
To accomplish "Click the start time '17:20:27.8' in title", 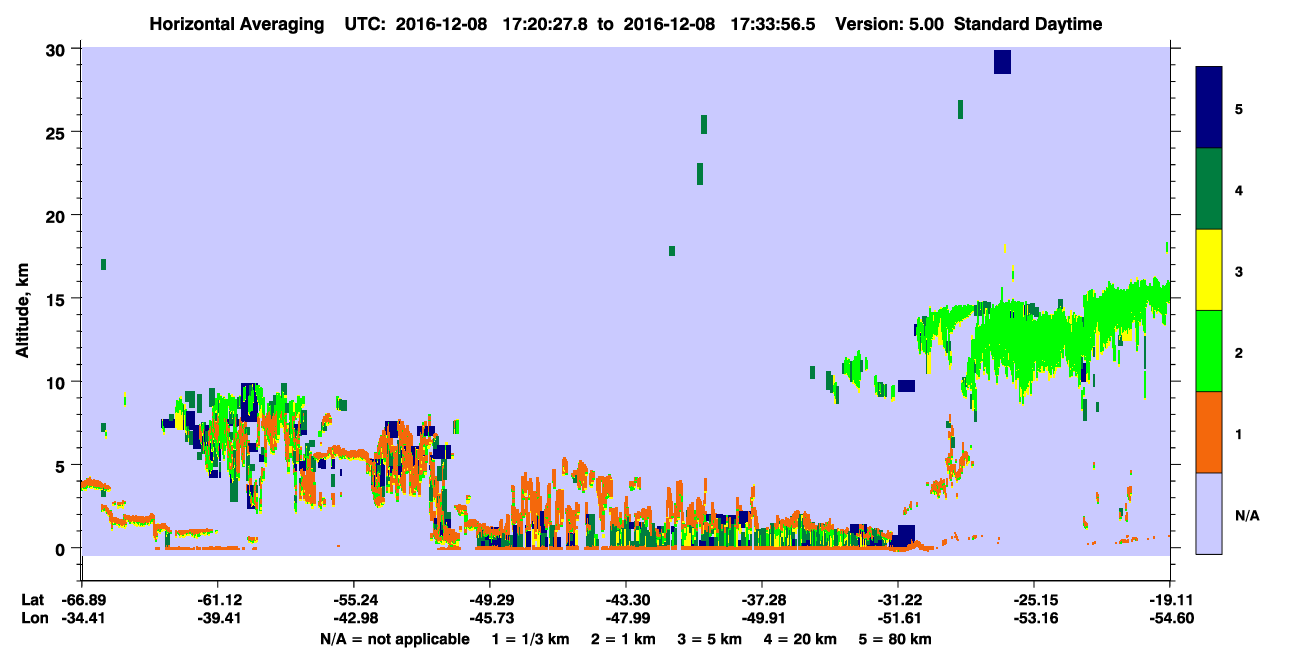I will [x=545, y=24].
